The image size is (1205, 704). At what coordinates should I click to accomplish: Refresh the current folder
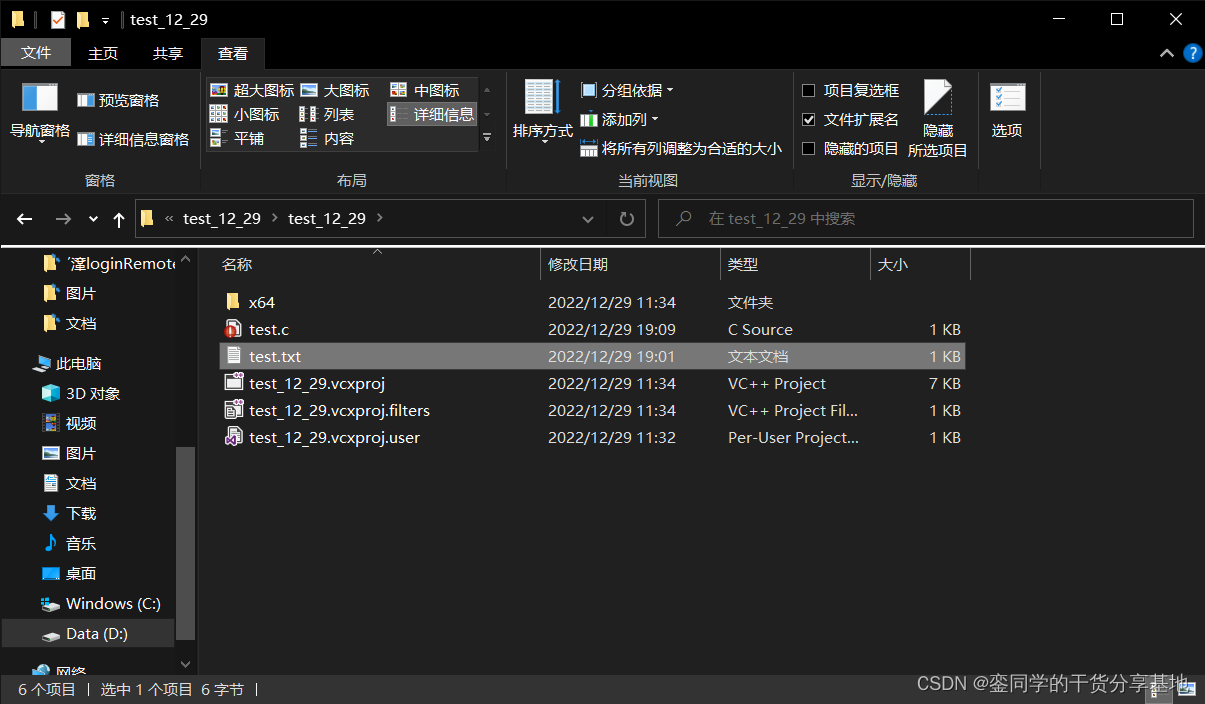click(627, 218)
